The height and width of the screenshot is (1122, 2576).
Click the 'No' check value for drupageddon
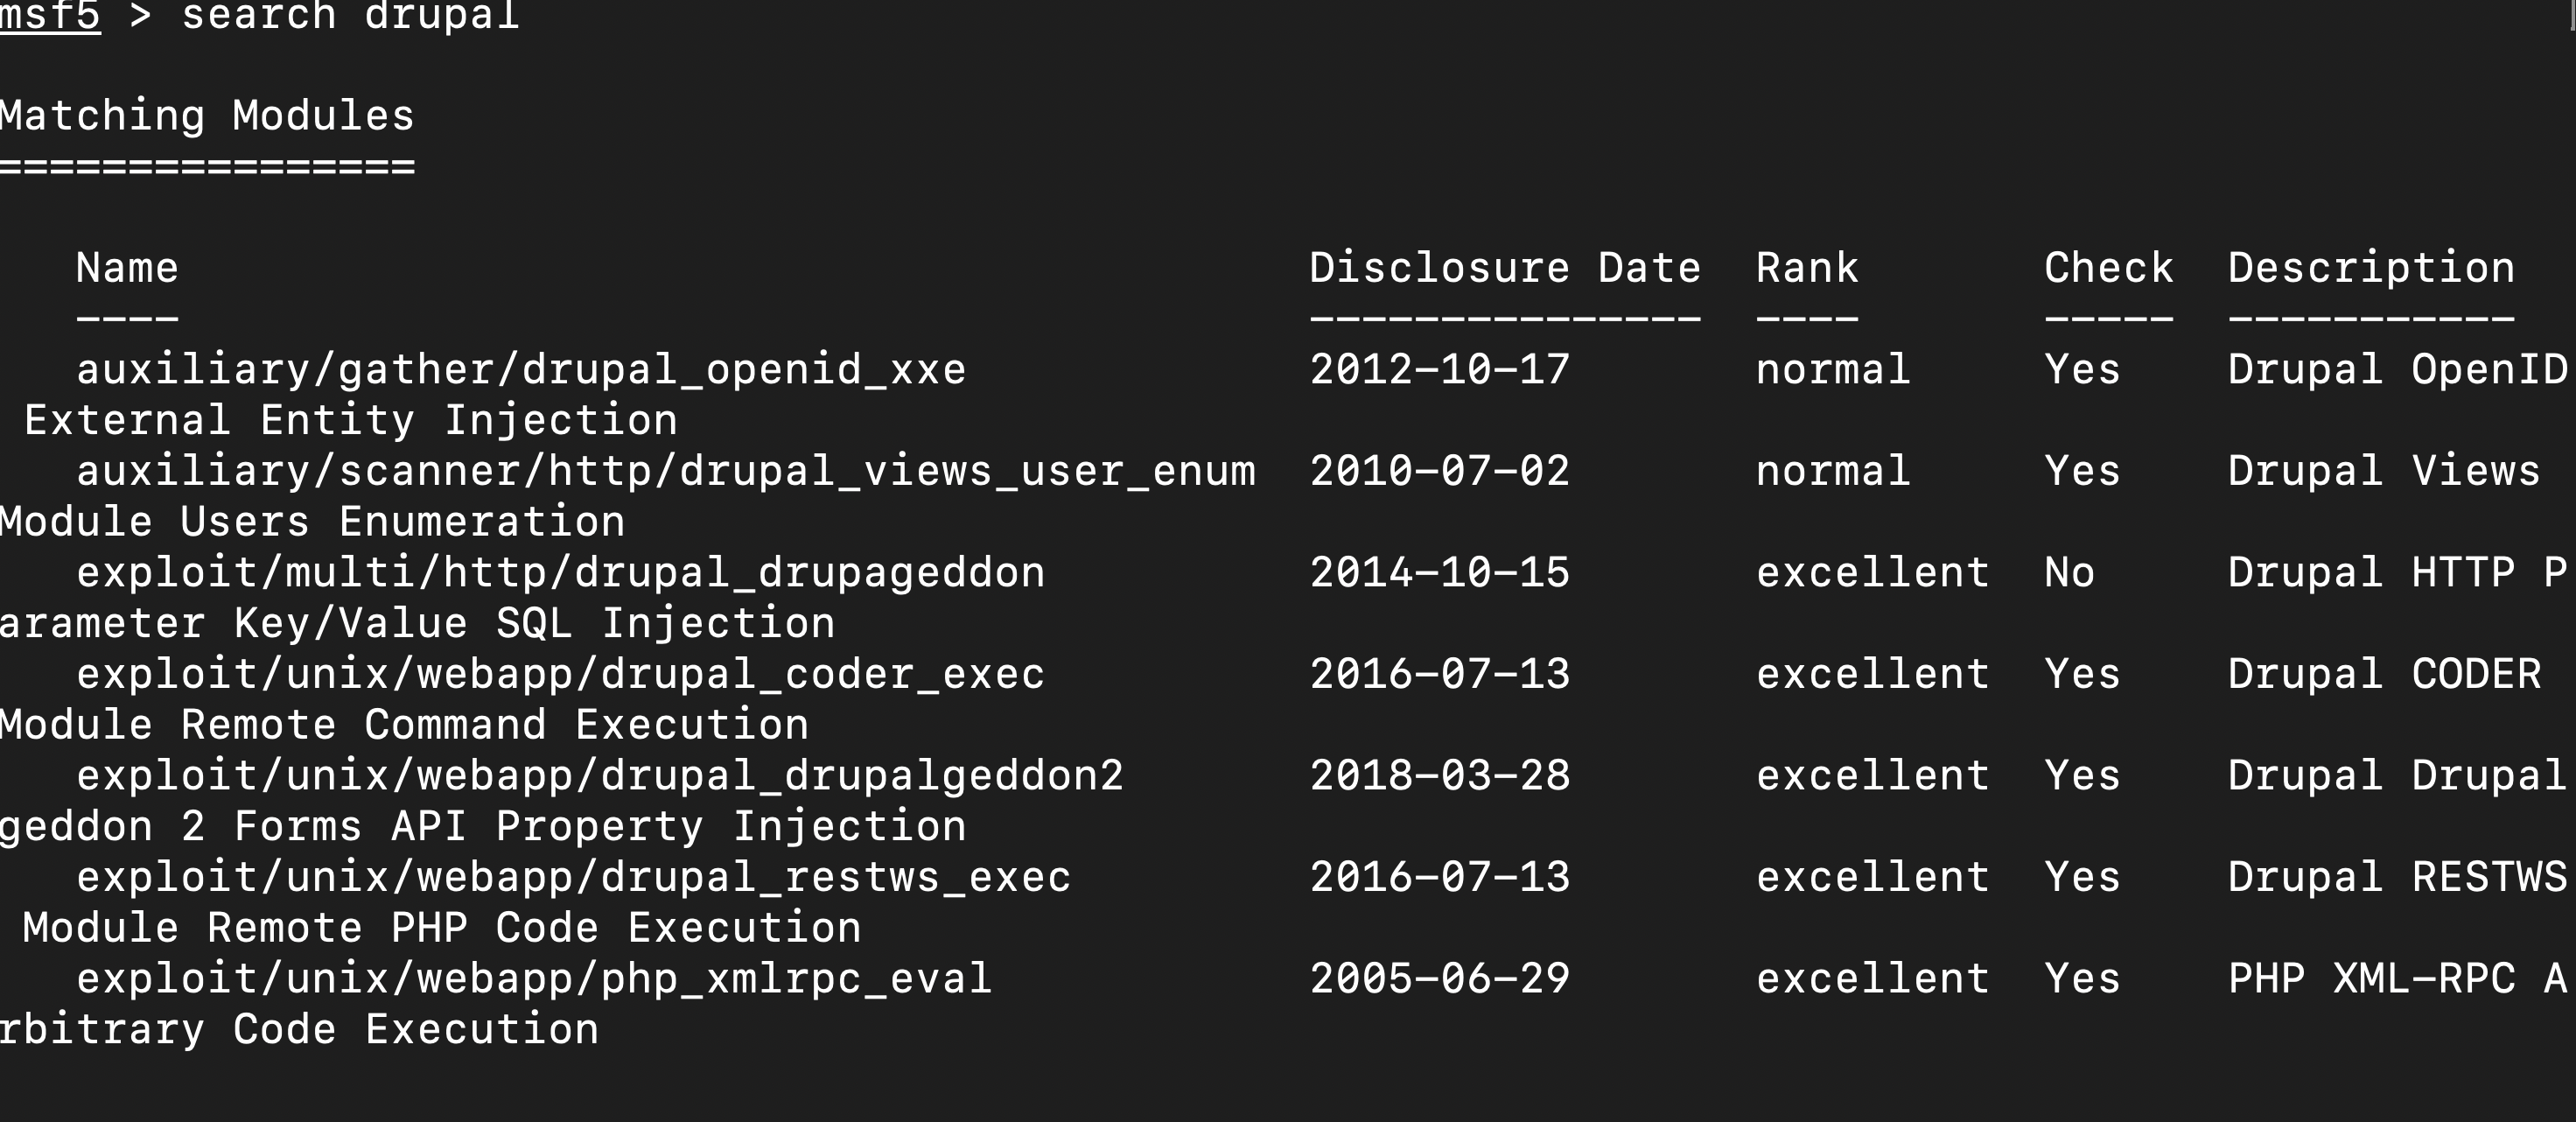tap(2069, 573)
